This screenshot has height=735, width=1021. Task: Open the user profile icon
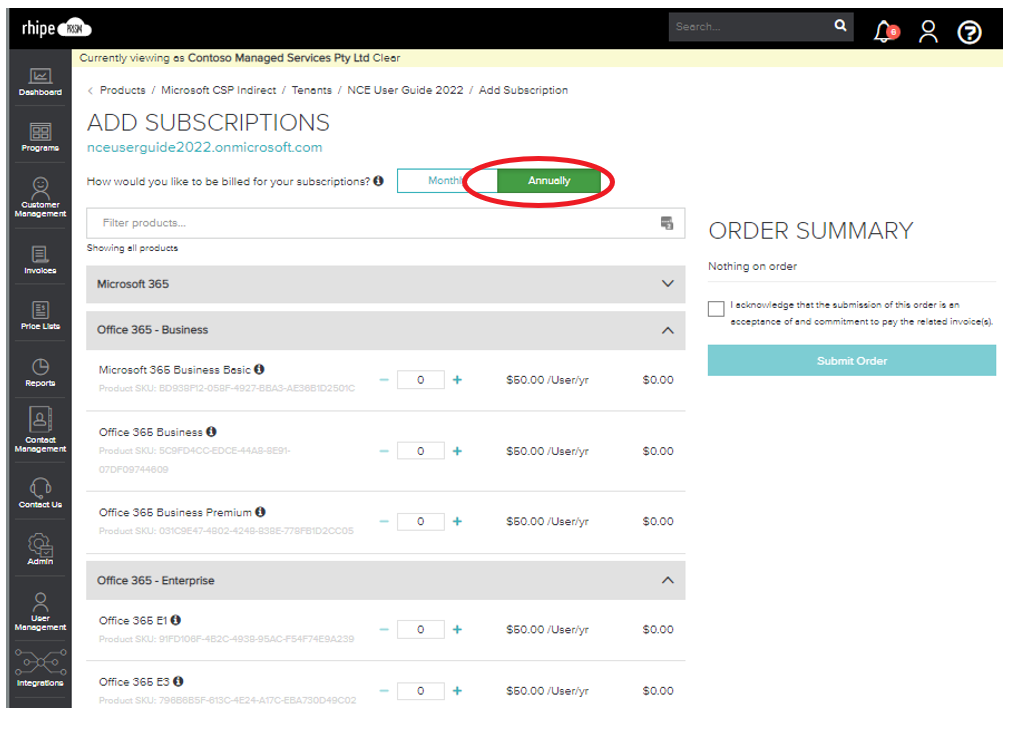pyautogui.click(x=929, y=31)
